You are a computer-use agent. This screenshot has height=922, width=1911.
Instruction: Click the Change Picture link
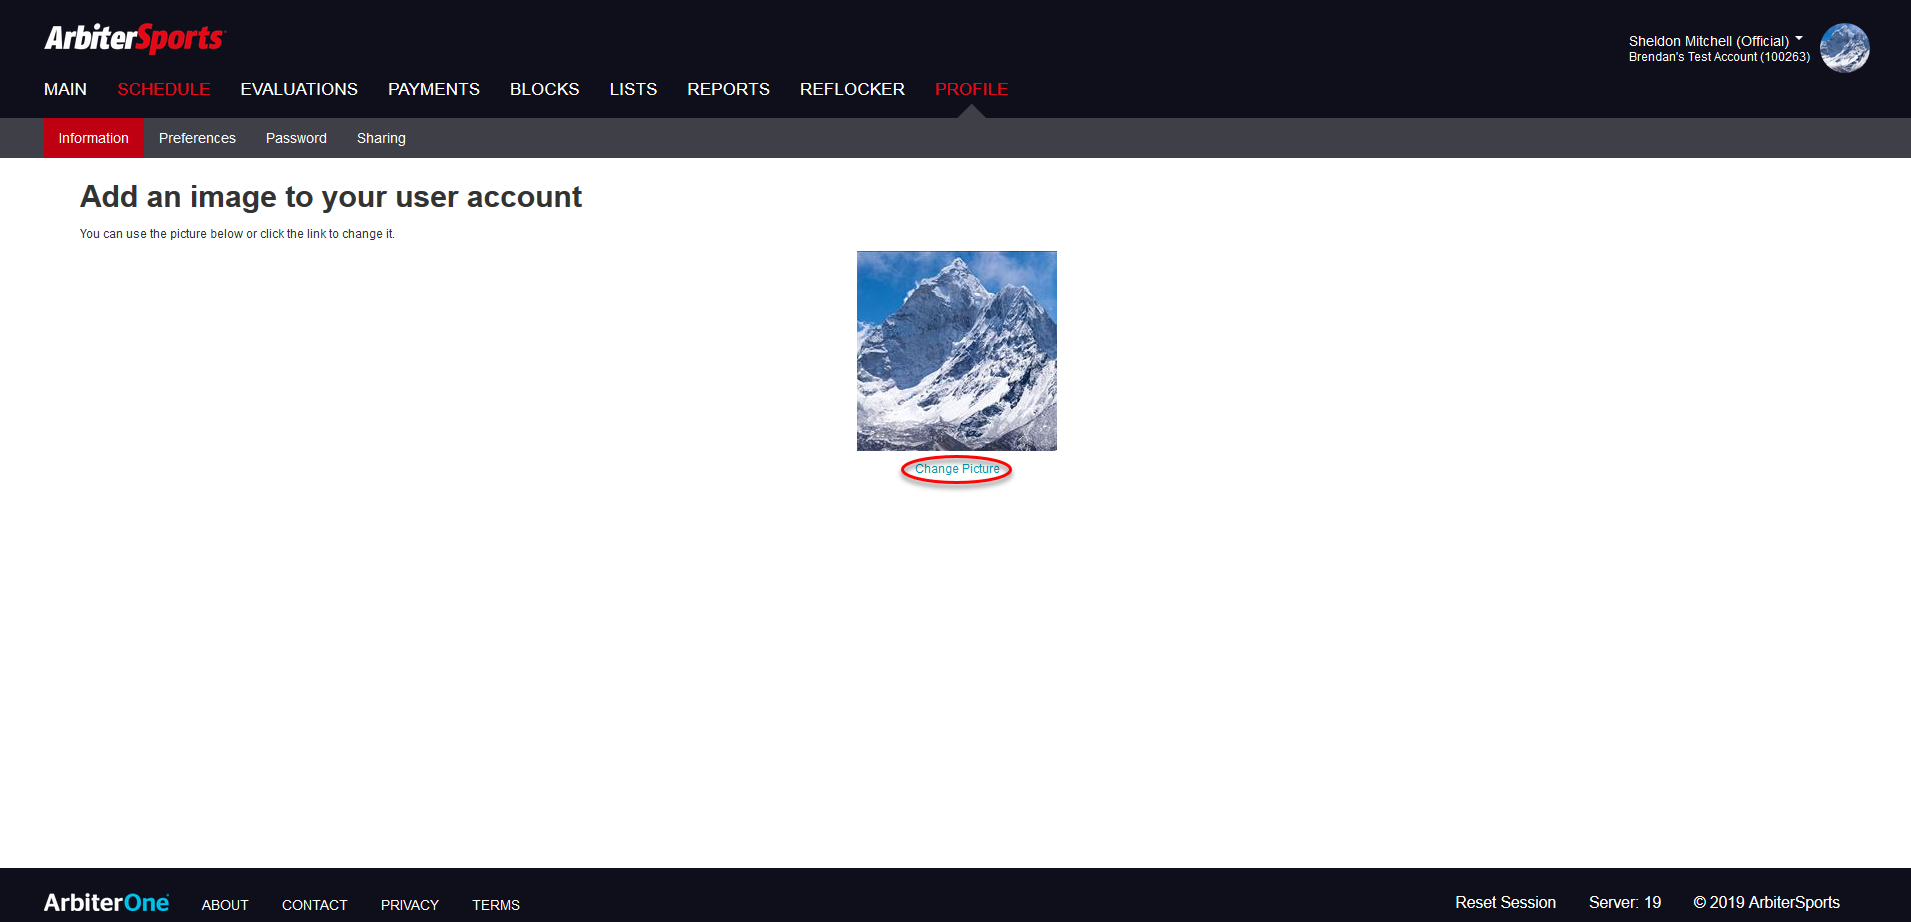[957, 469]
